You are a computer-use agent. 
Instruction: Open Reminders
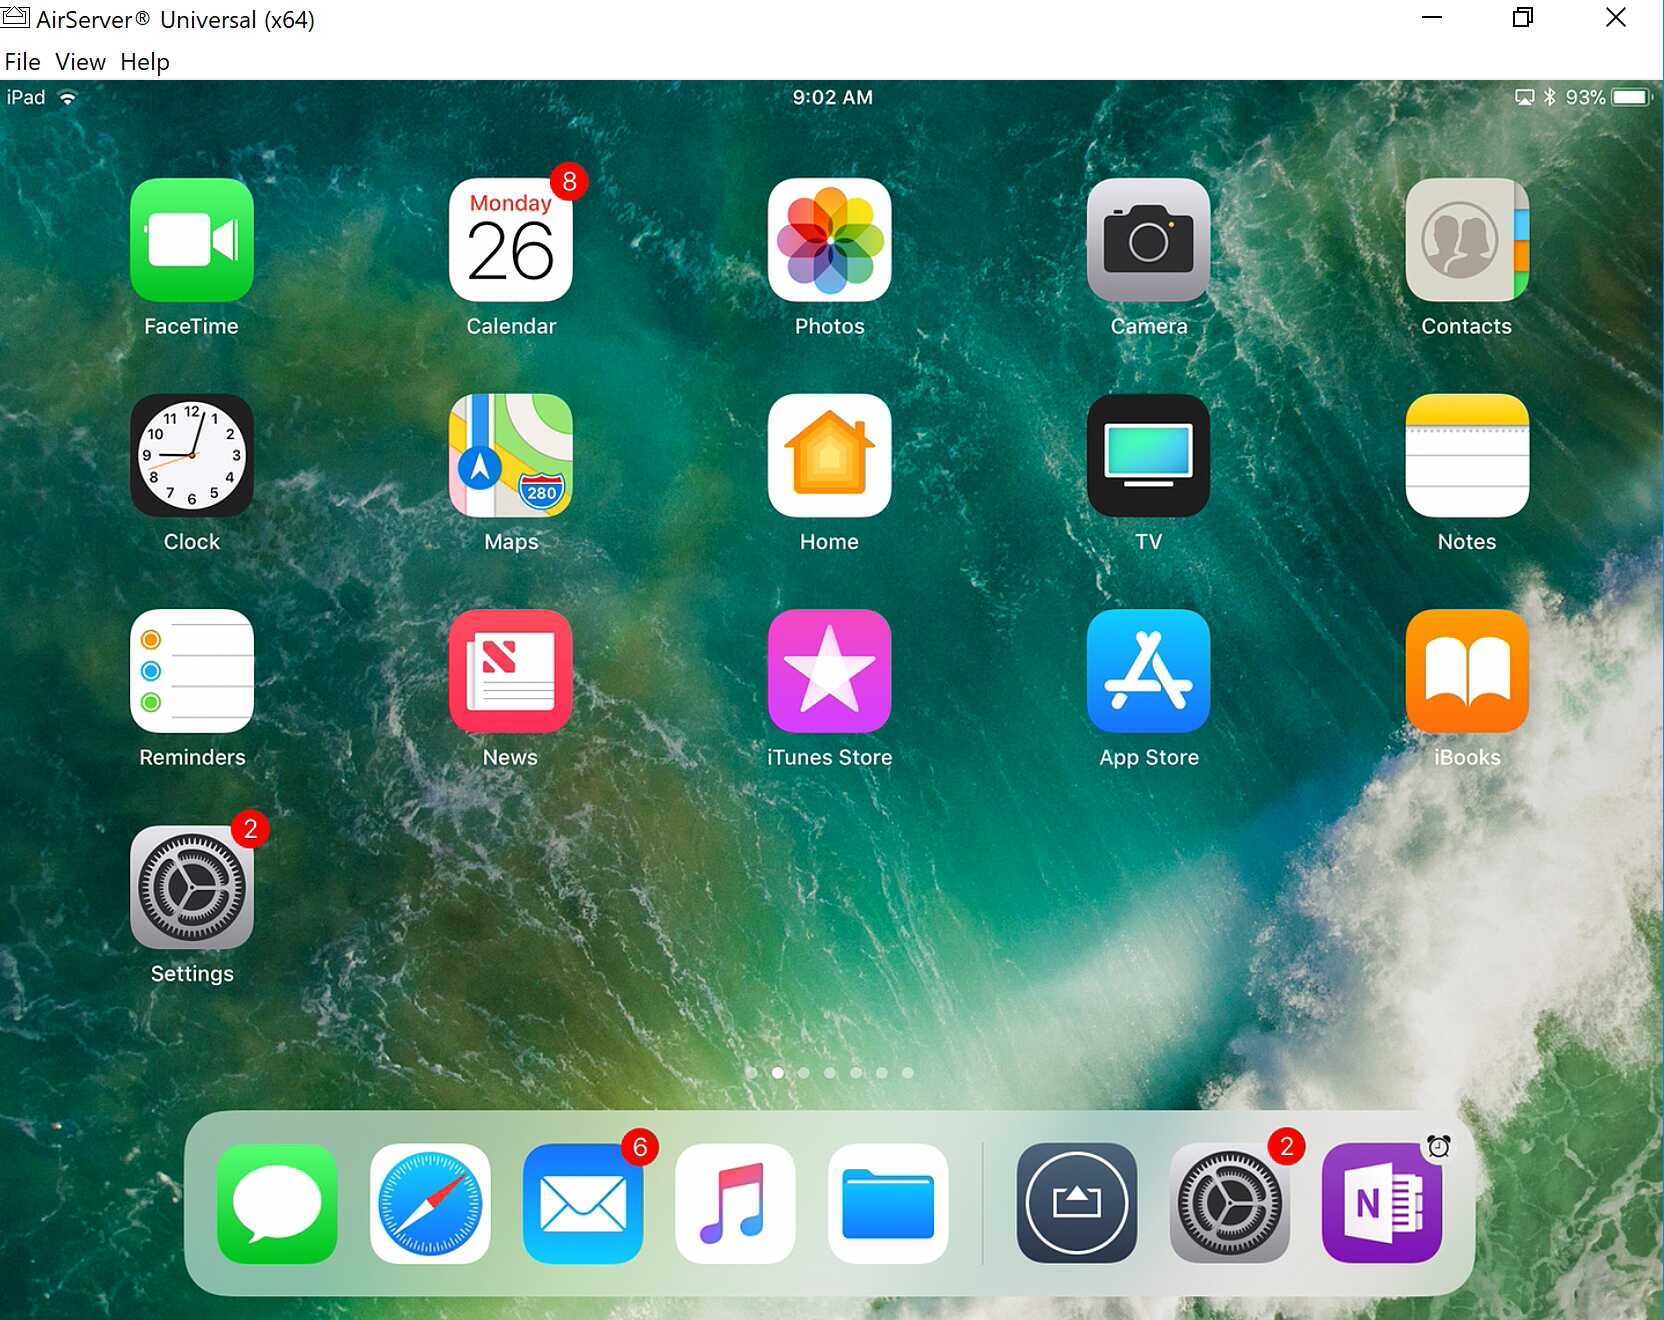pos(192,671)
